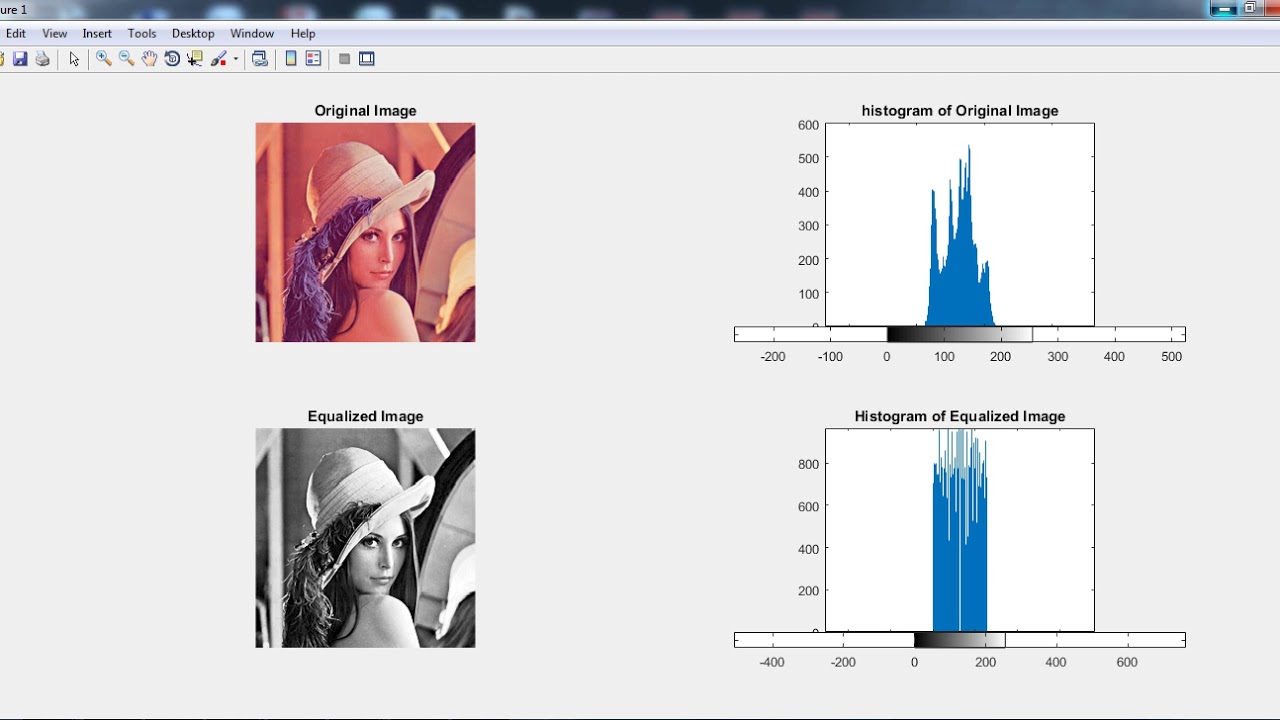Open the Desktop menu
This screenshot has width=1280, height=720.
[193, 34]
